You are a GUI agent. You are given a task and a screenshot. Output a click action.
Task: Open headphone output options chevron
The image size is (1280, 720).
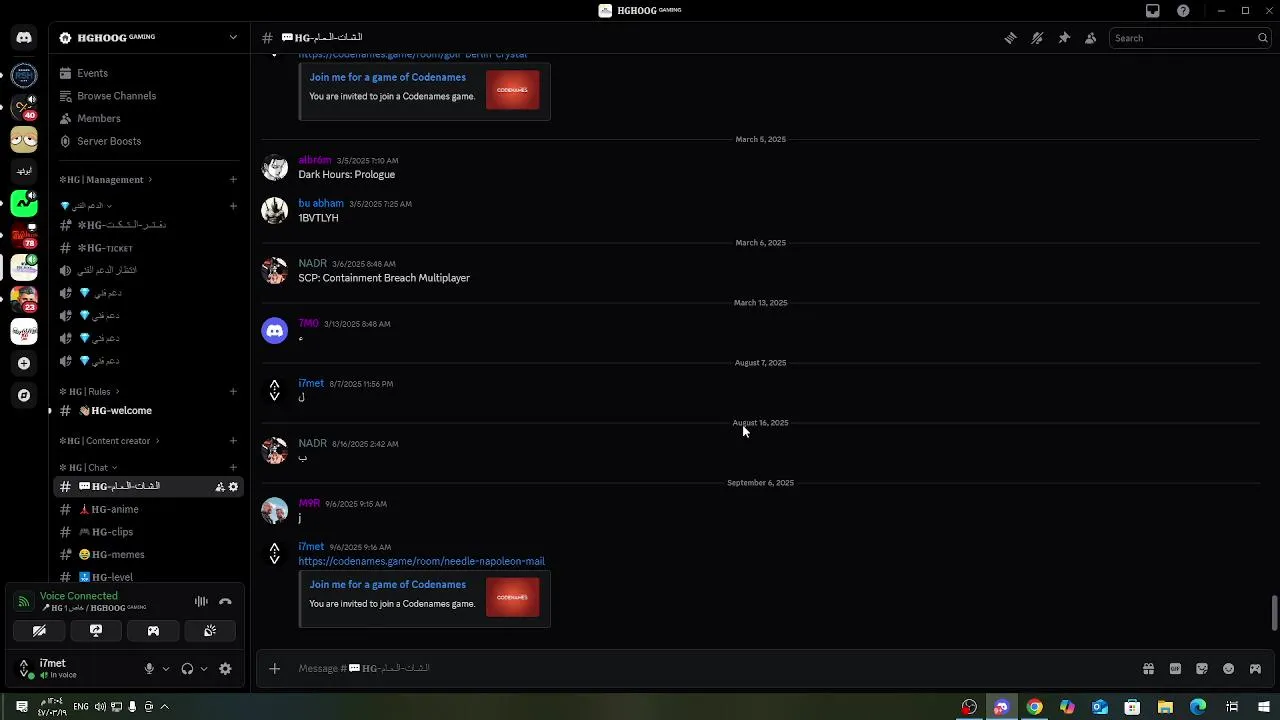[x=204, y=669]
